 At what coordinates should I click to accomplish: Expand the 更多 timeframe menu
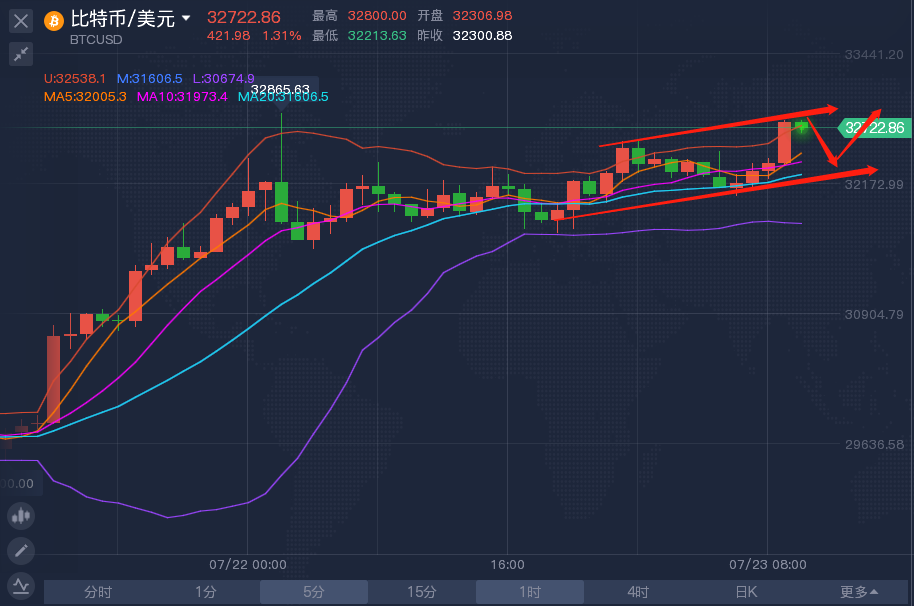pyautogui.click(x=859, y=592)
